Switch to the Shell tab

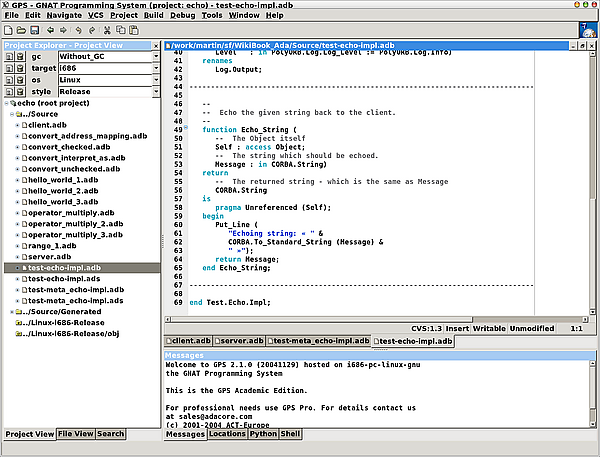pyautogui.click(x=290, y=434)
